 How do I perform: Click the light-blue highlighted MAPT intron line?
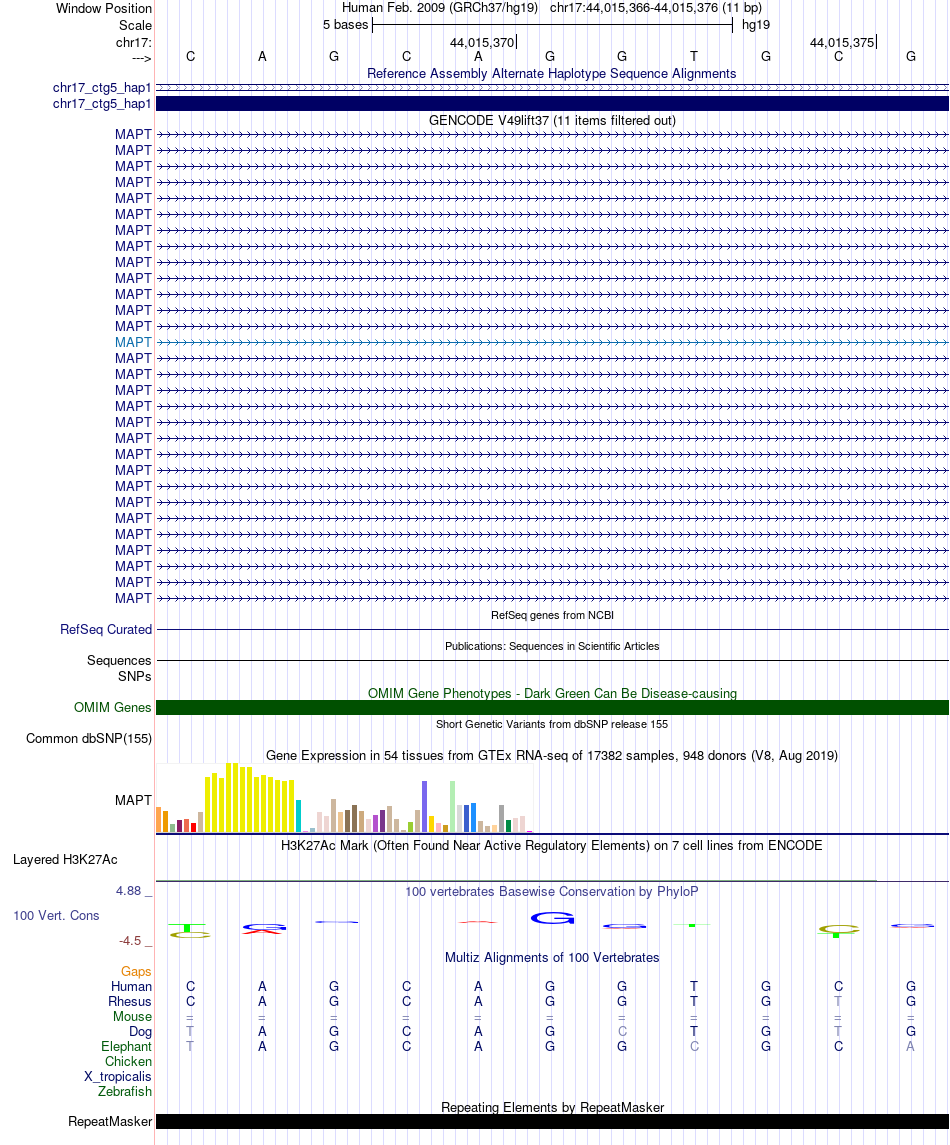click(552, 342)
